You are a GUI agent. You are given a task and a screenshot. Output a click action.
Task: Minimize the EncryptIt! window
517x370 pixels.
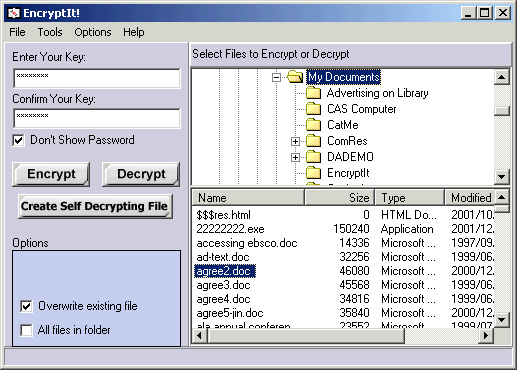[468, 13]
